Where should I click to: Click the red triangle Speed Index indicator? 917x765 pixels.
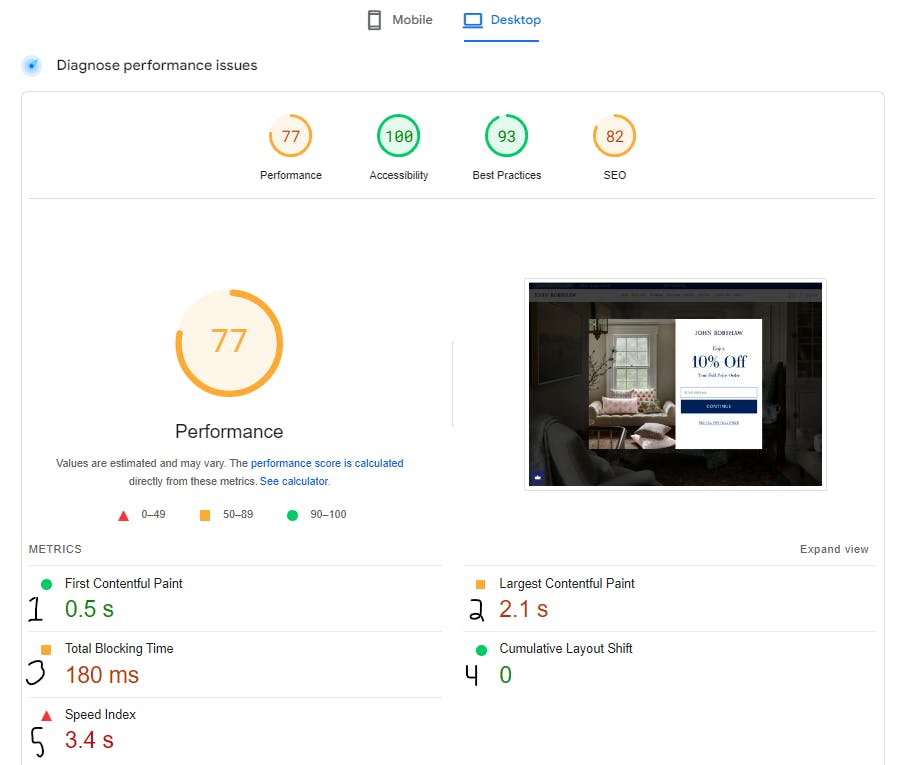(x=47, y=715)
